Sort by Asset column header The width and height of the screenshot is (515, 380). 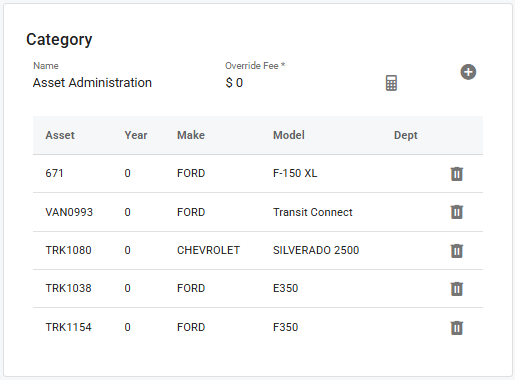pyautogui.click(x=60, y=135)
